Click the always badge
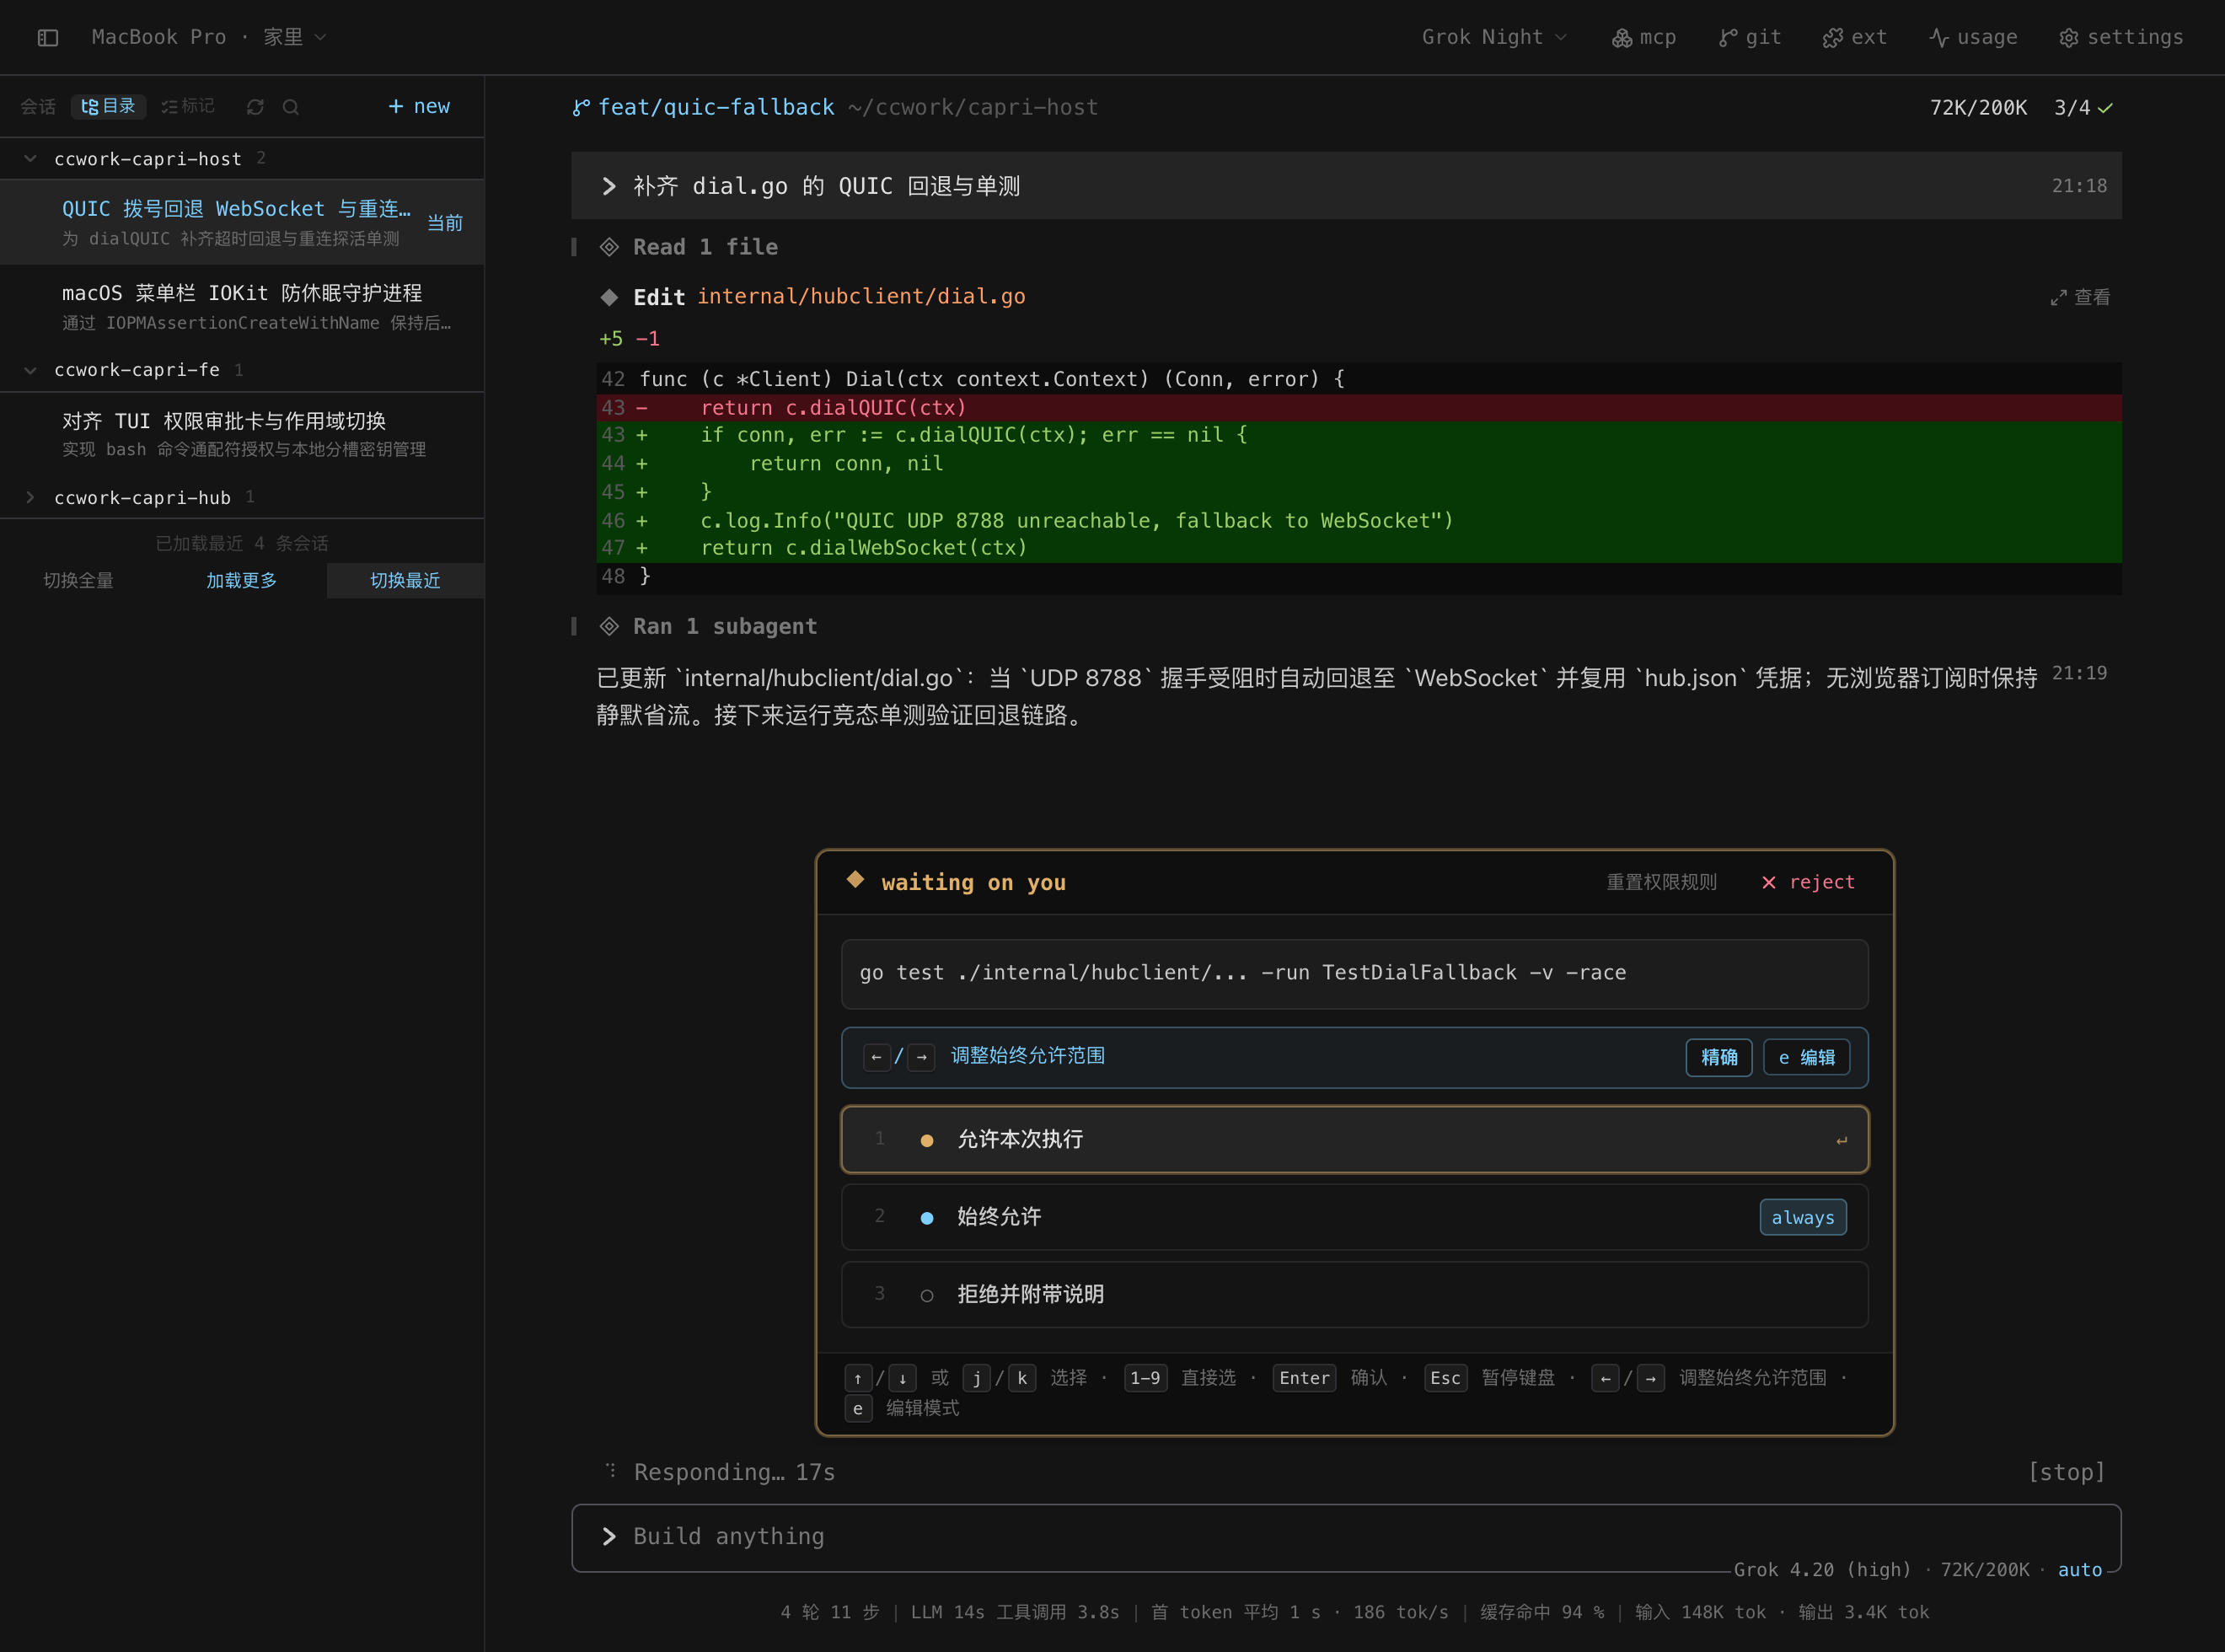2225x1652 pixels. (x=1803, y=1217)
